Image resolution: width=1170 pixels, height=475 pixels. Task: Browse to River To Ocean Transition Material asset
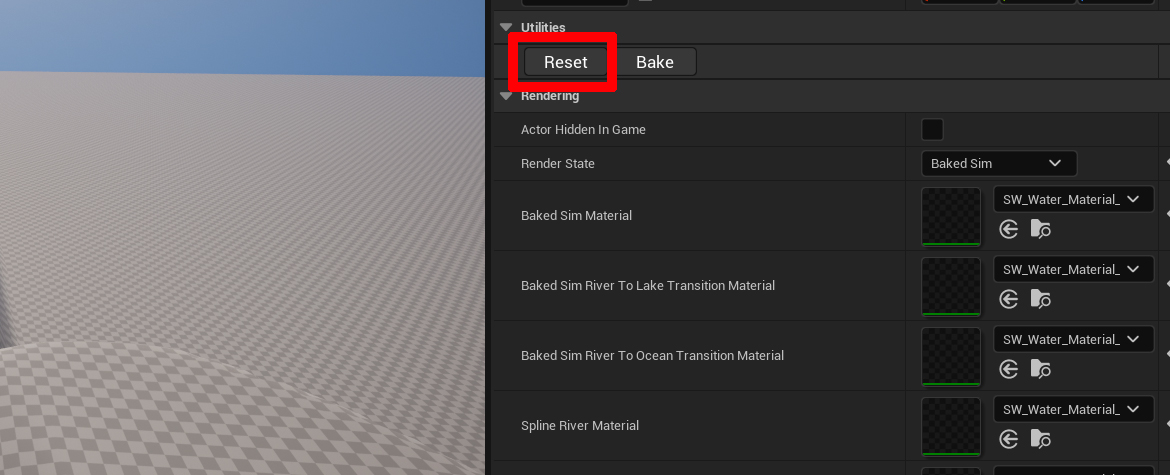(x=1041, y=370)
